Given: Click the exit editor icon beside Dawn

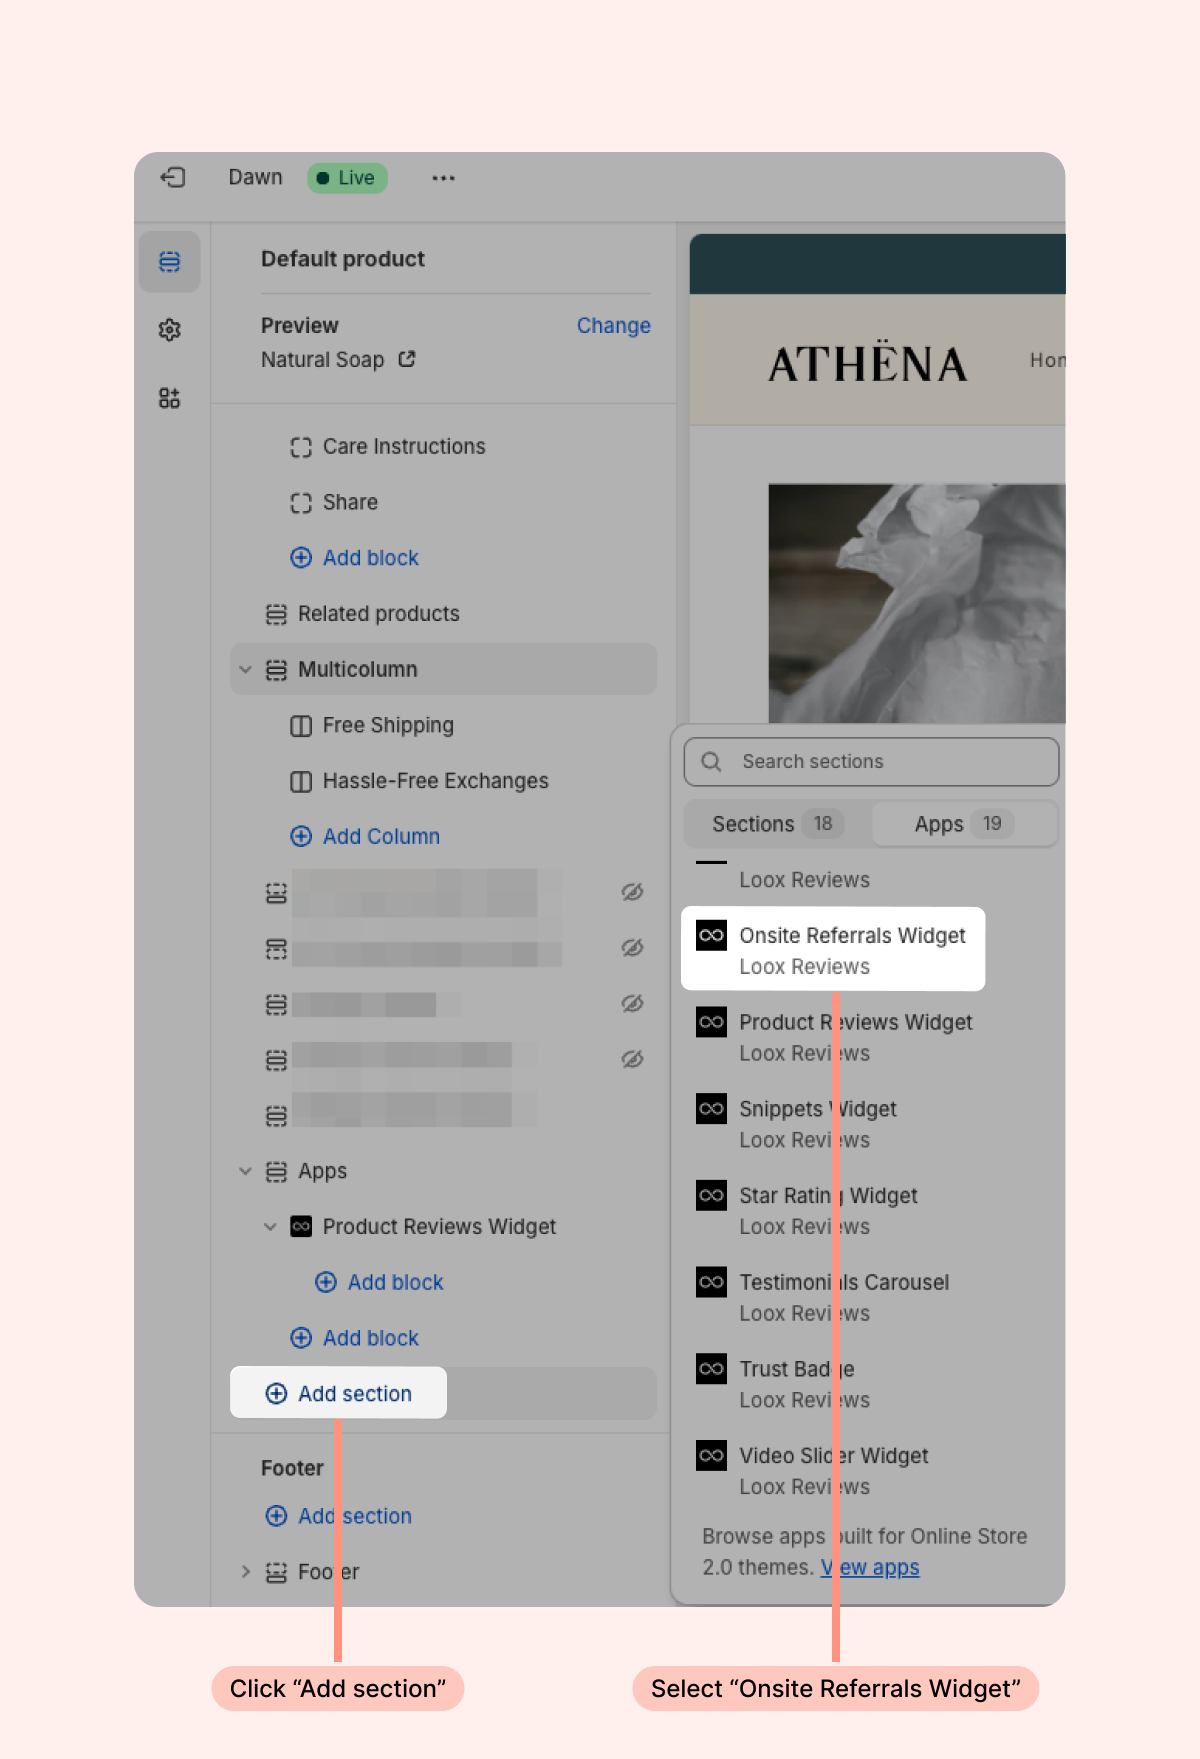Looking at the screenshot, I should pos(173,178).
